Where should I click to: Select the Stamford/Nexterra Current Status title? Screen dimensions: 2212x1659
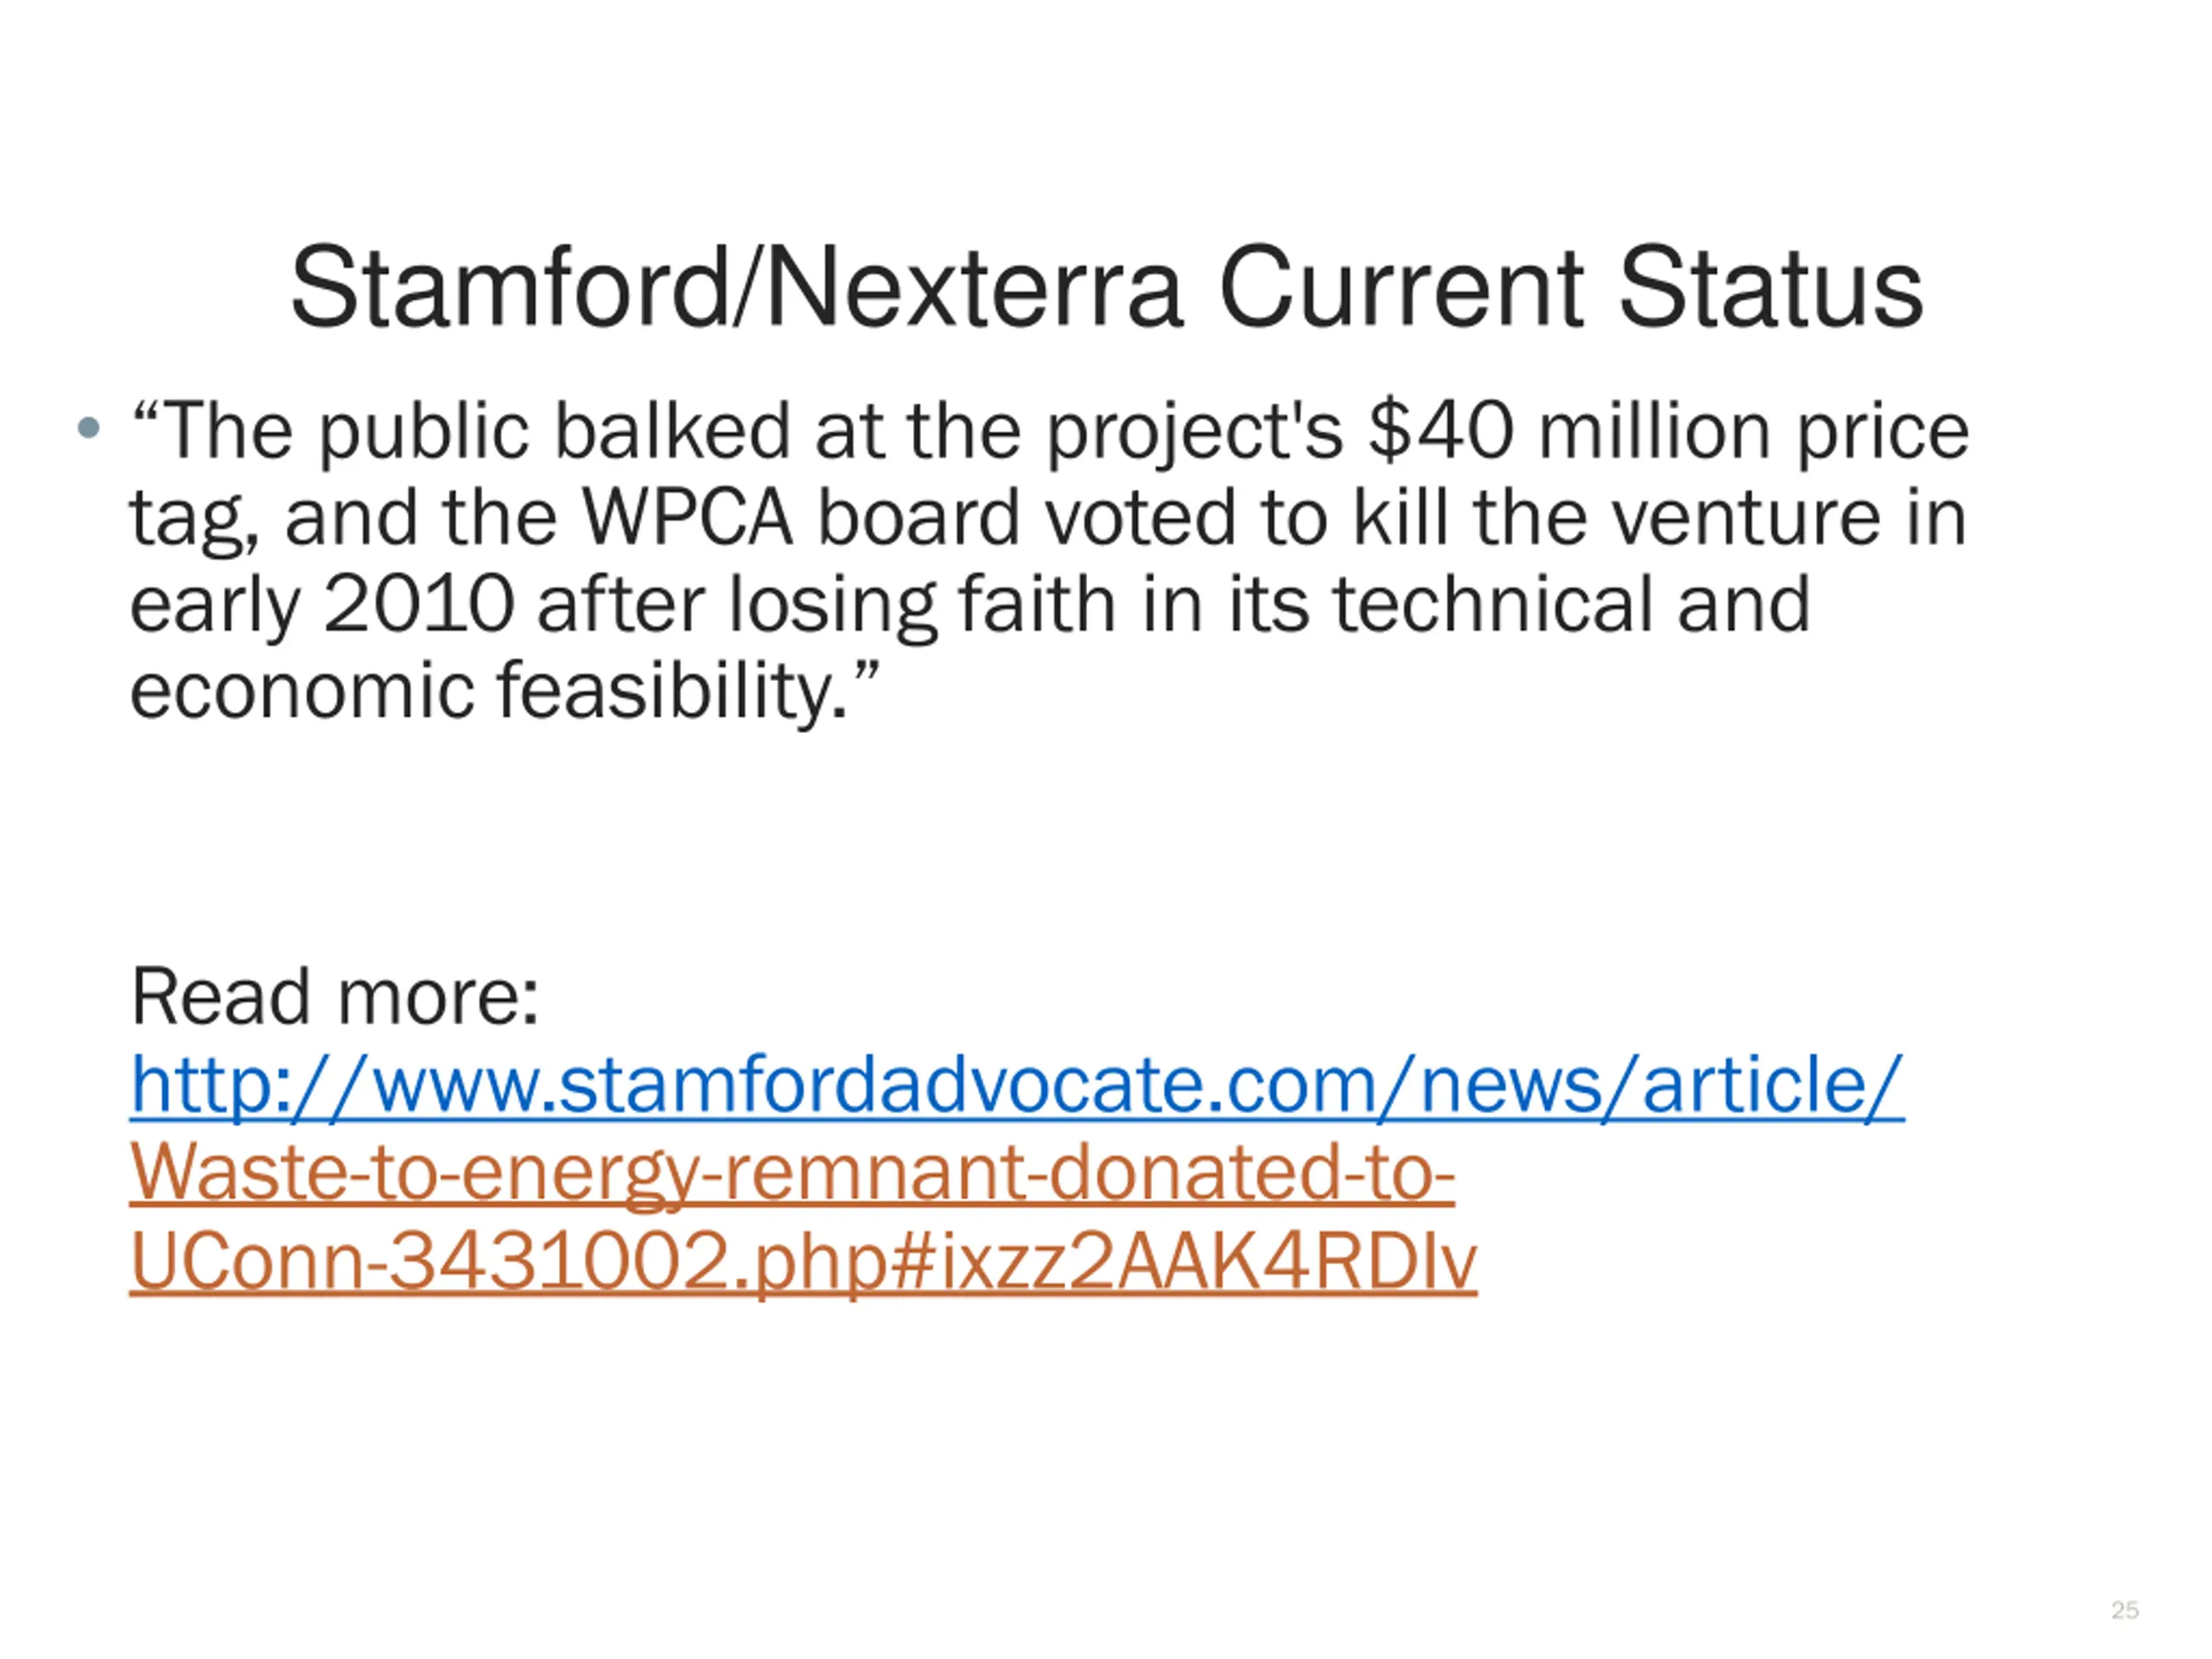[x=1106, y=288]
